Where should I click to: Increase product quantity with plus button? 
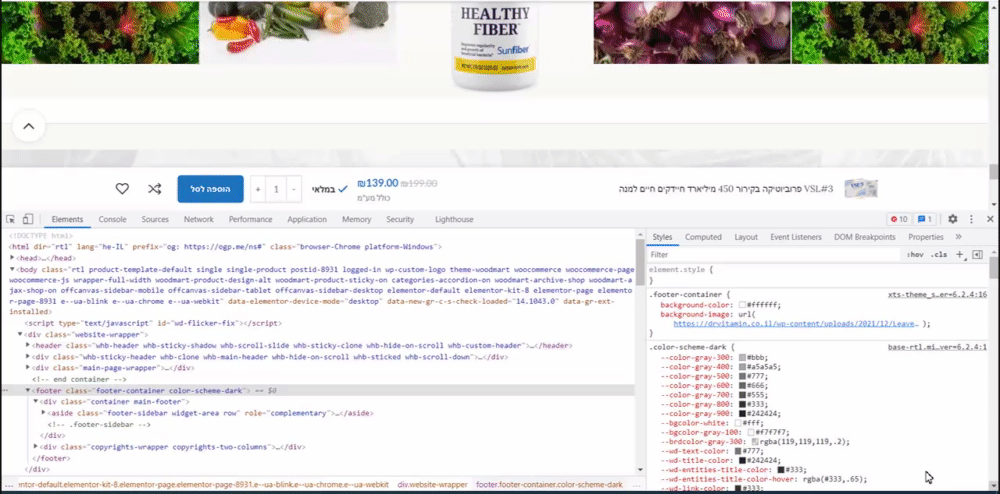pos(258,189)
